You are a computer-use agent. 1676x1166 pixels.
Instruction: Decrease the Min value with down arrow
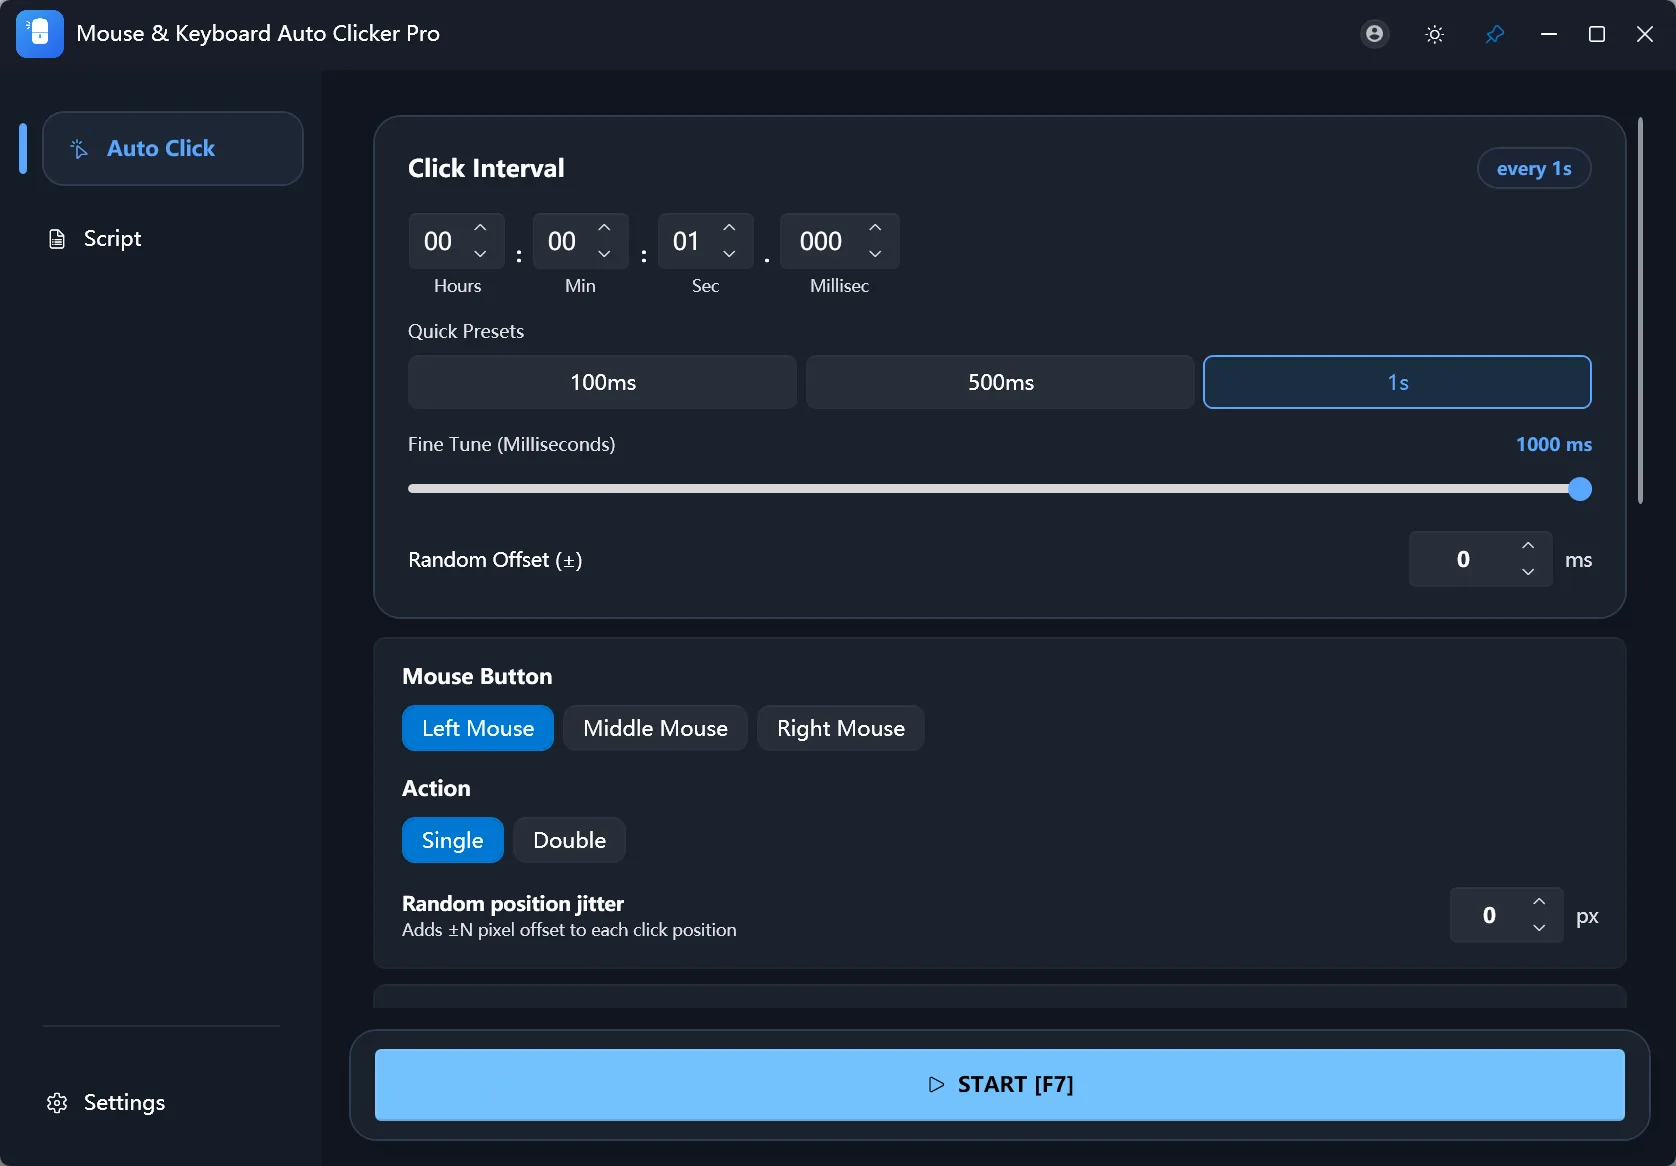[604, 254]
